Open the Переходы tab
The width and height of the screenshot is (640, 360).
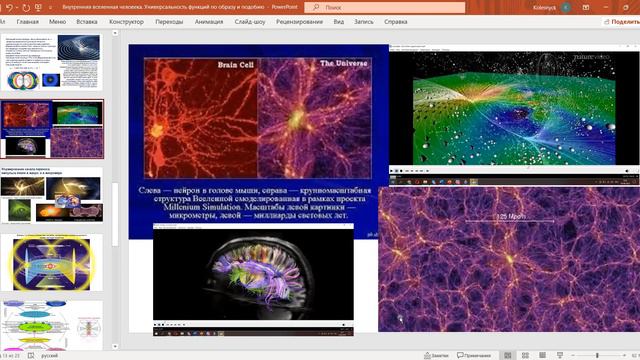tap(169, 22)
